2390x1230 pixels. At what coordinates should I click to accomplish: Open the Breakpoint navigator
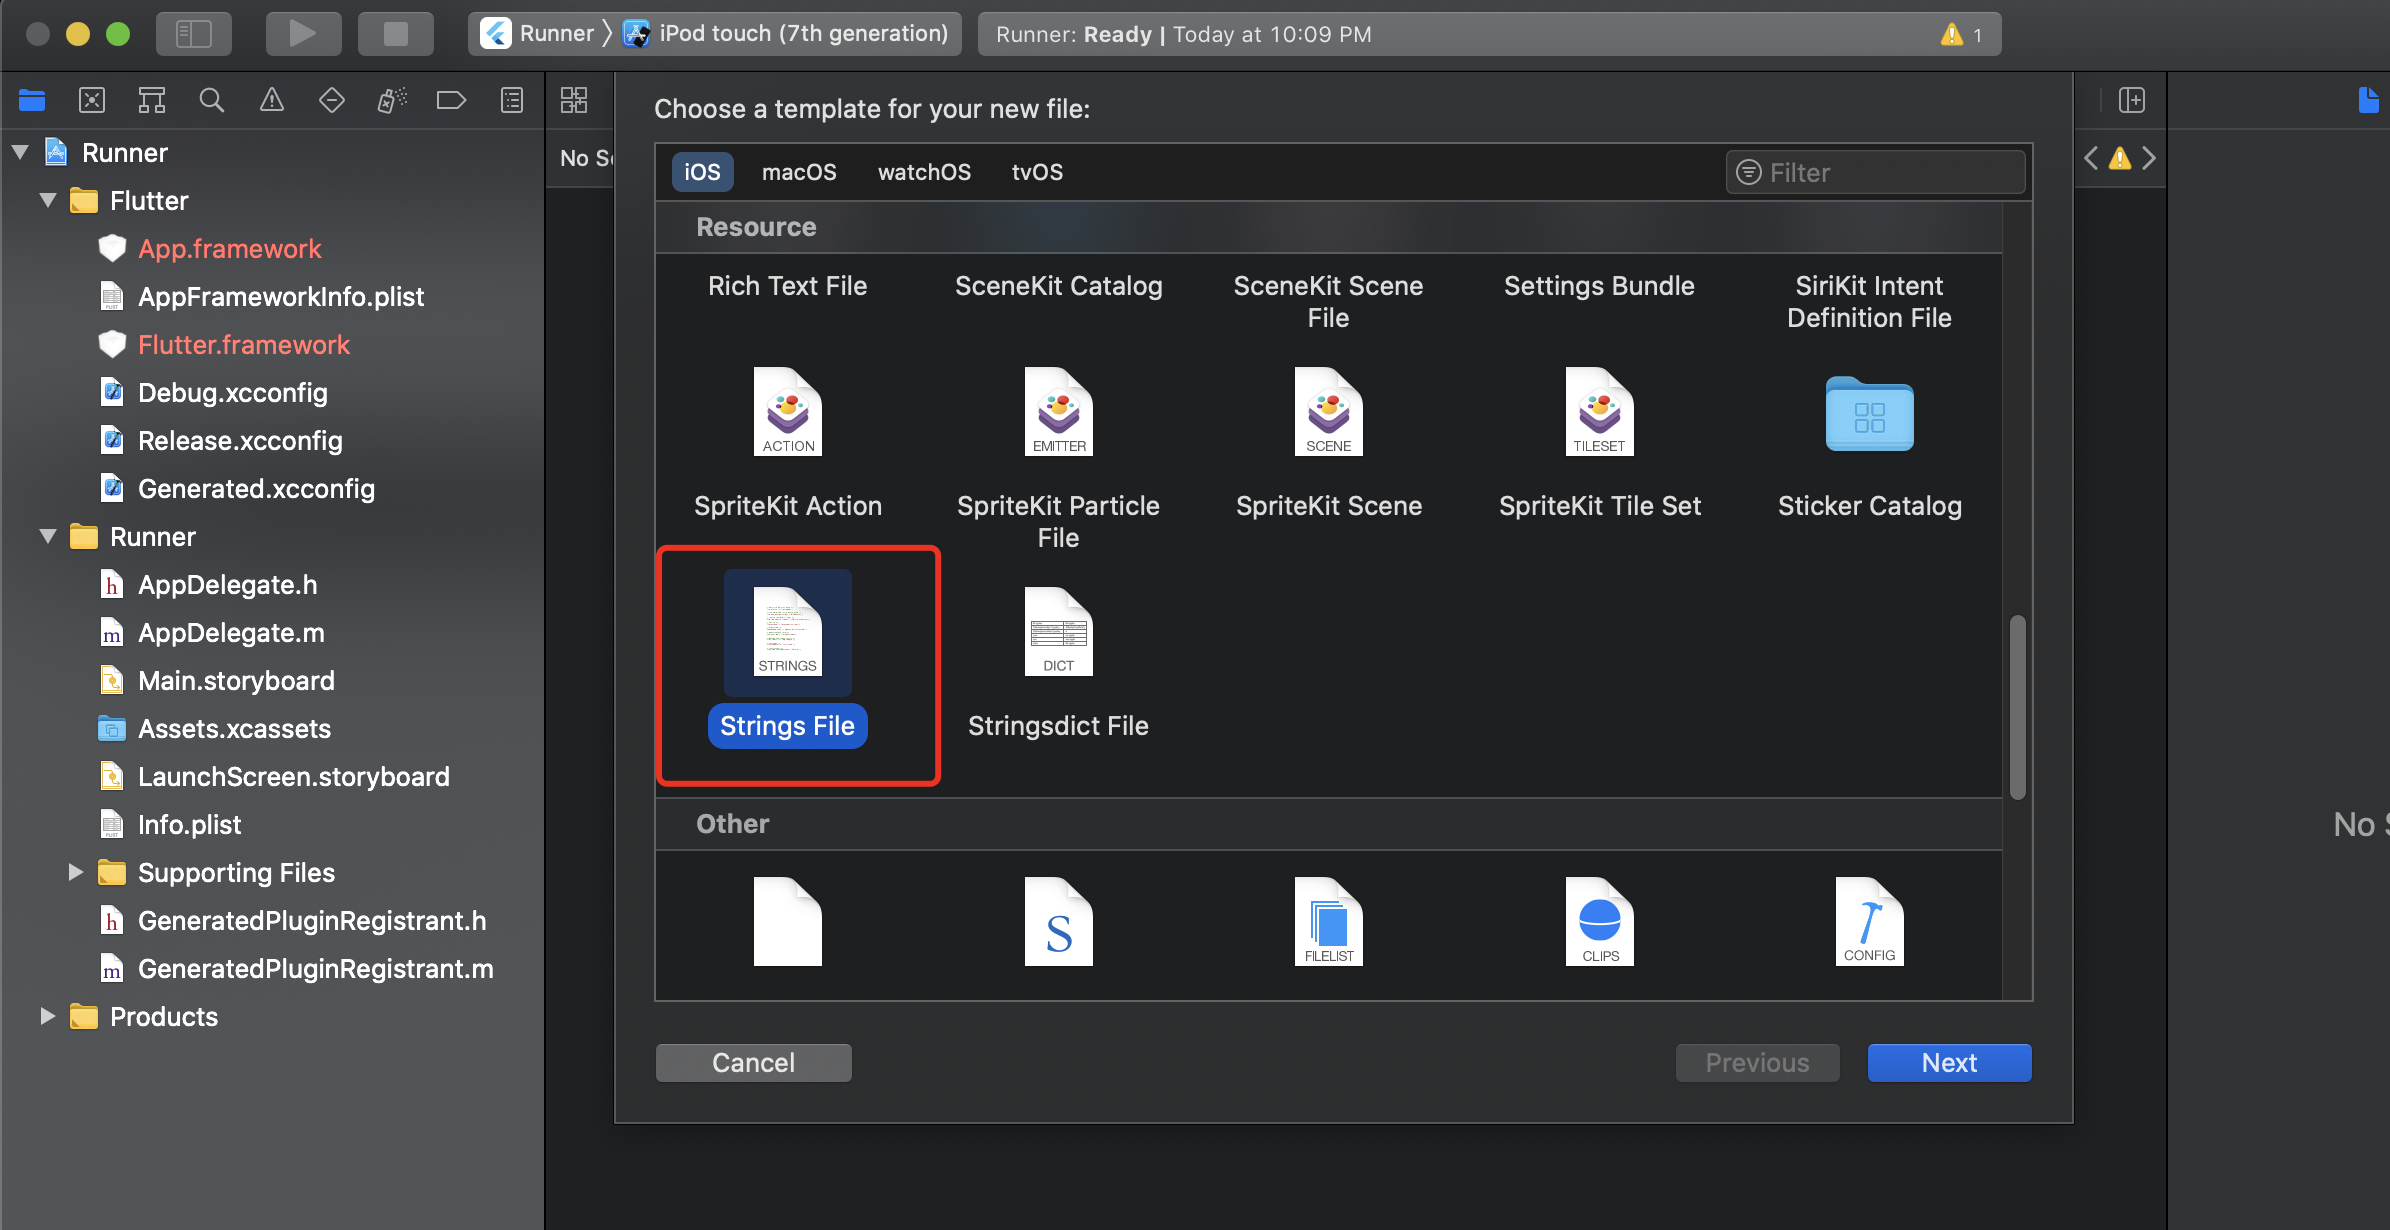point(452,100)
